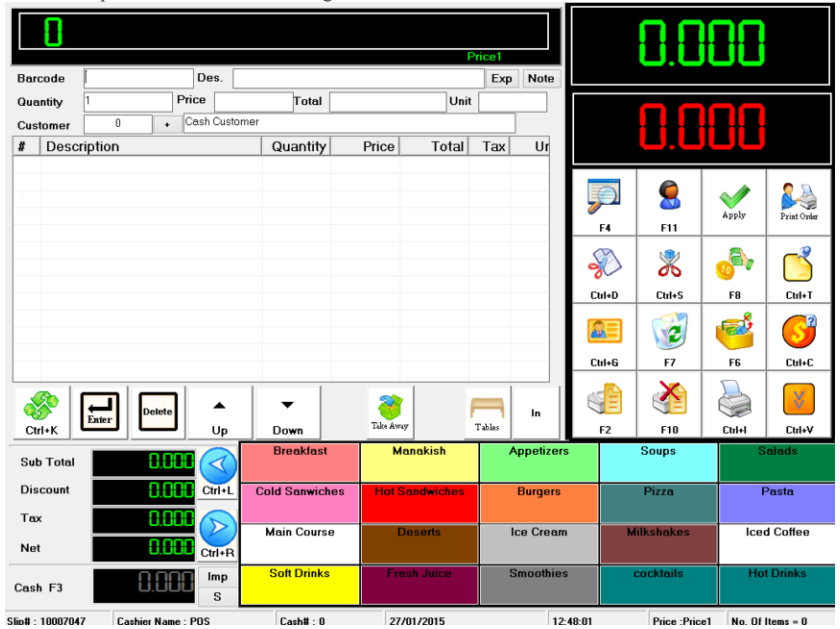Click the Barcode input field
The width and height of the screenshot is (840, 629).
139,78
